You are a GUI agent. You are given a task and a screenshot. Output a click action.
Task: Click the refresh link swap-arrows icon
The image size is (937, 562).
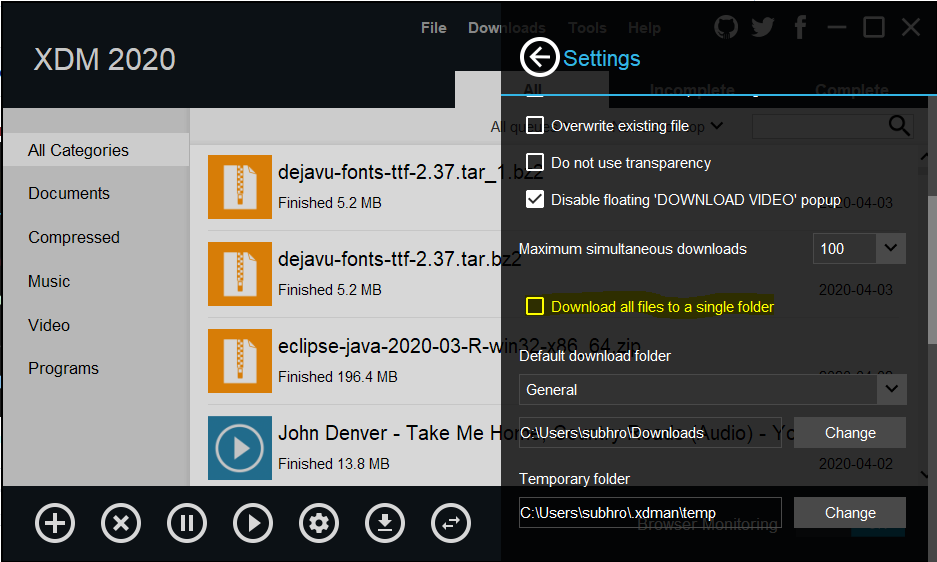451,523
